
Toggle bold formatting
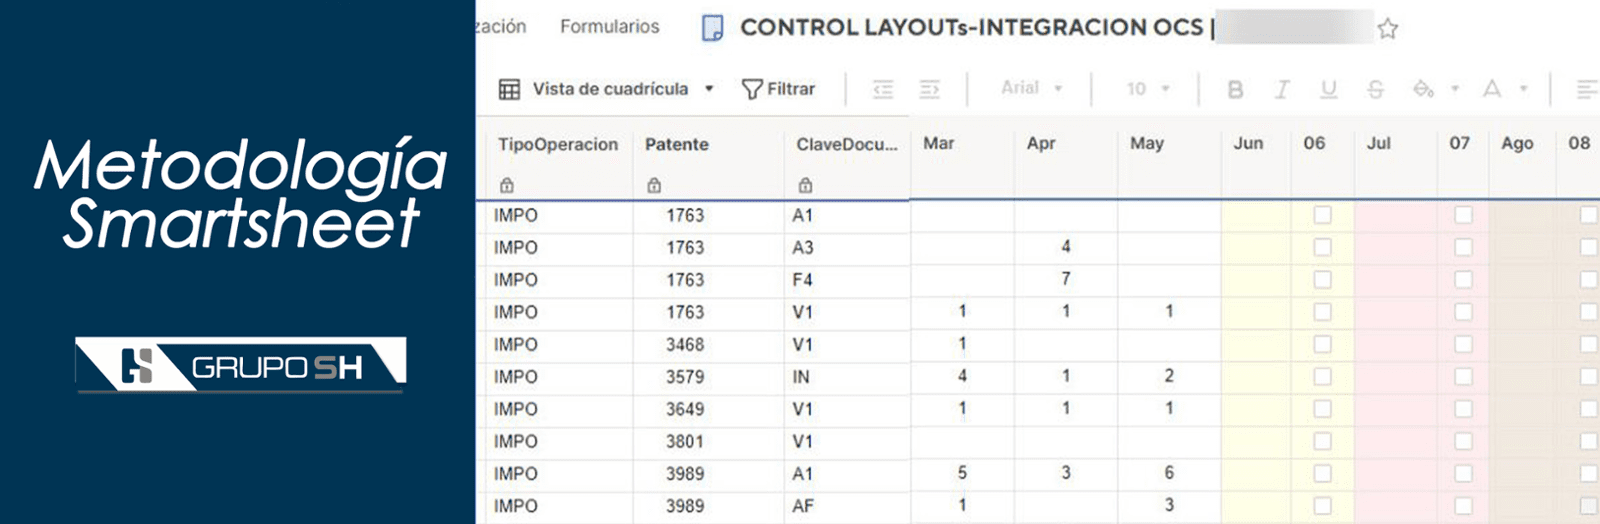pyautogui.click(x=1235, y=89)
